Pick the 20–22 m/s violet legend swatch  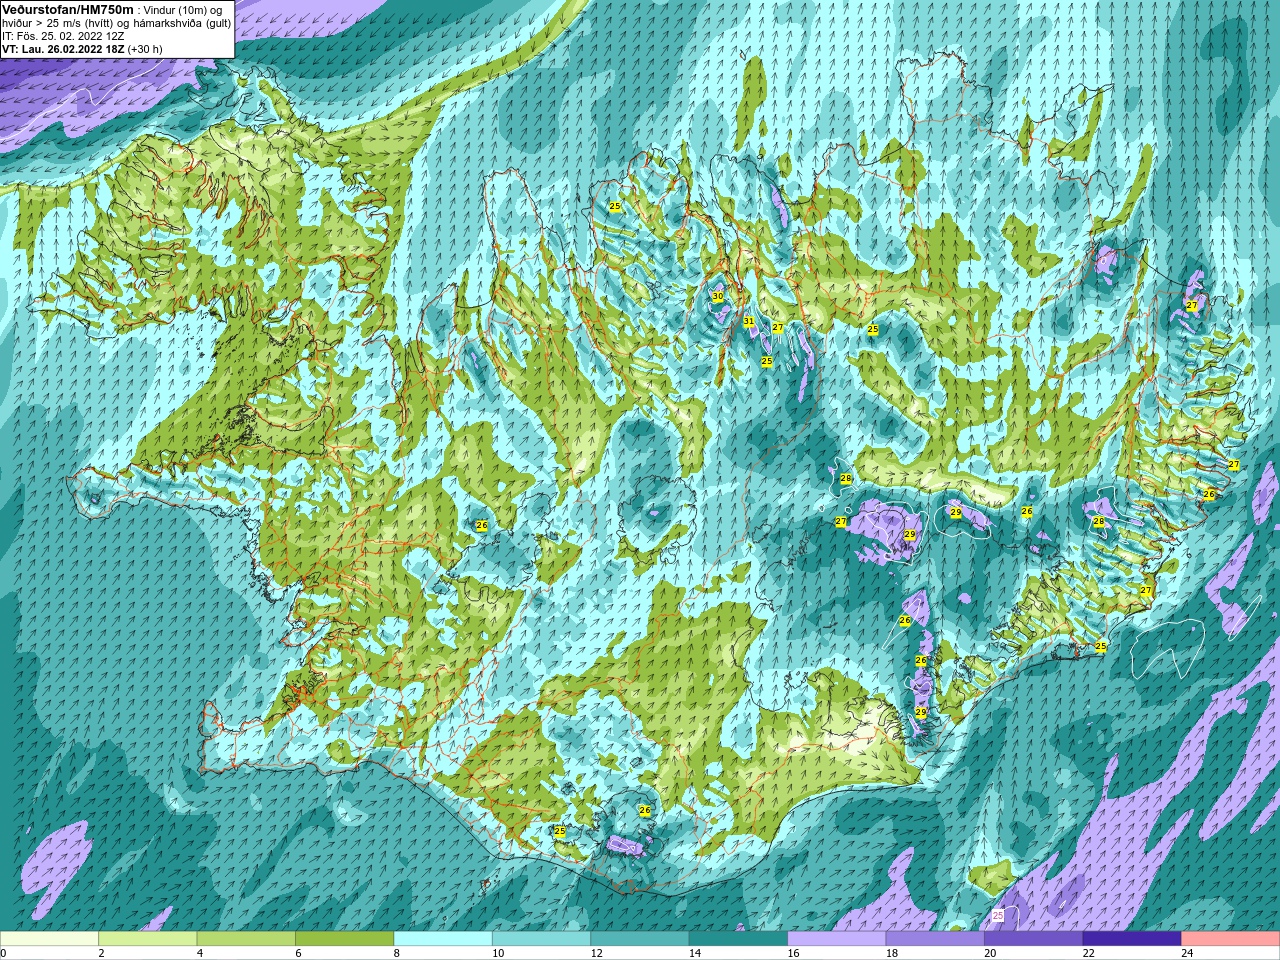coord(1034,939)
